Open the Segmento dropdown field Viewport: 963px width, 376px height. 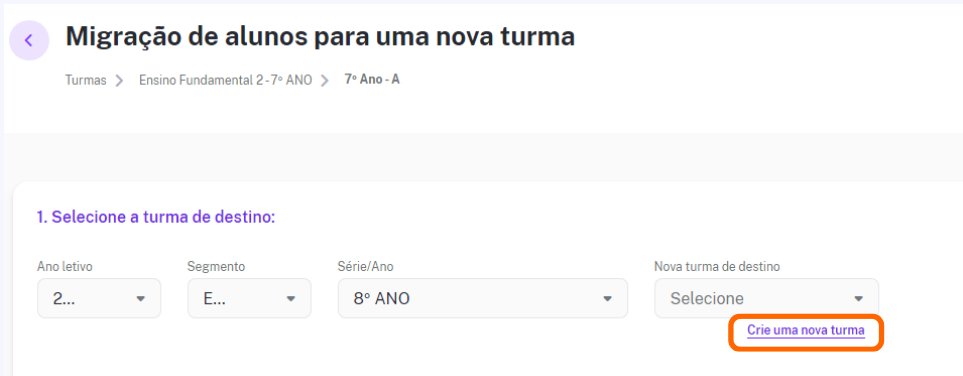point(249,299)
